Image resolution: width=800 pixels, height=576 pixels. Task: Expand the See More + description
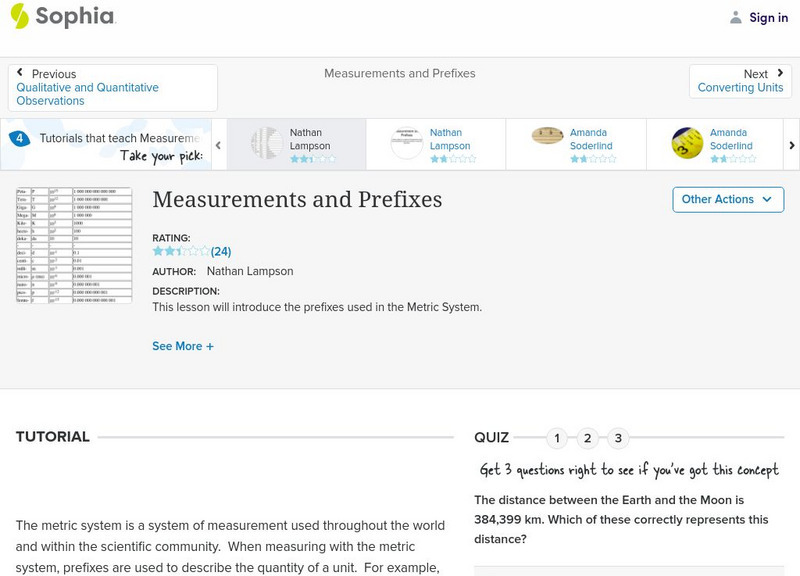[183, 346]
